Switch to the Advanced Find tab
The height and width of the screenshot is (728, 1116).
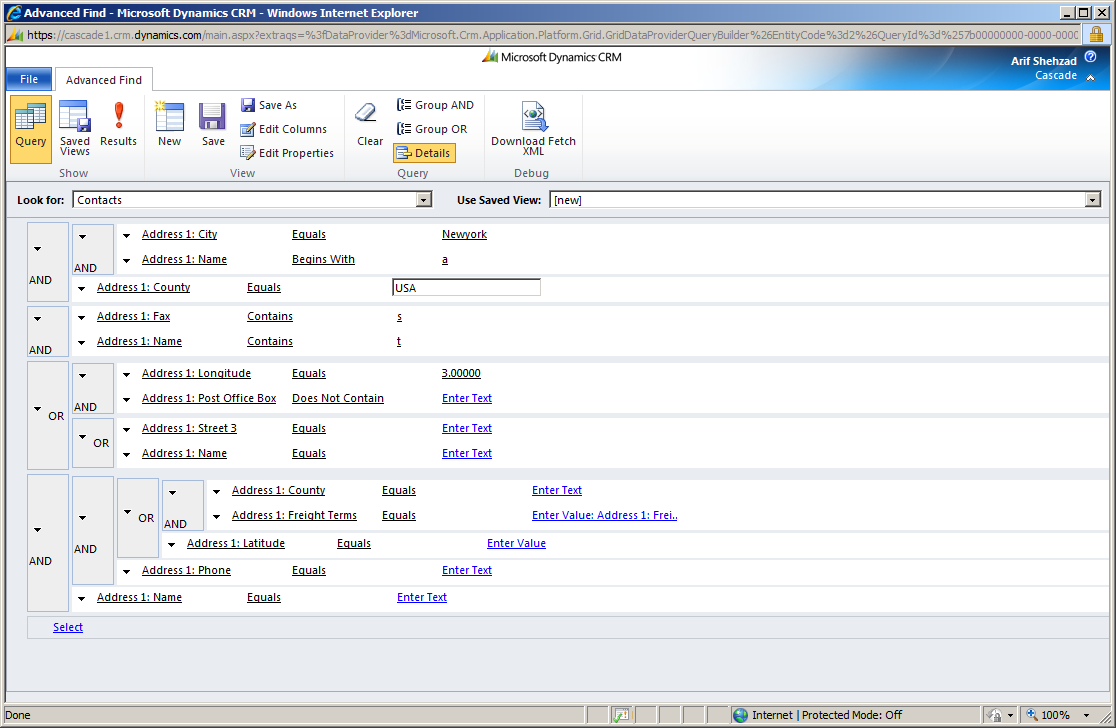coord(104,80)
